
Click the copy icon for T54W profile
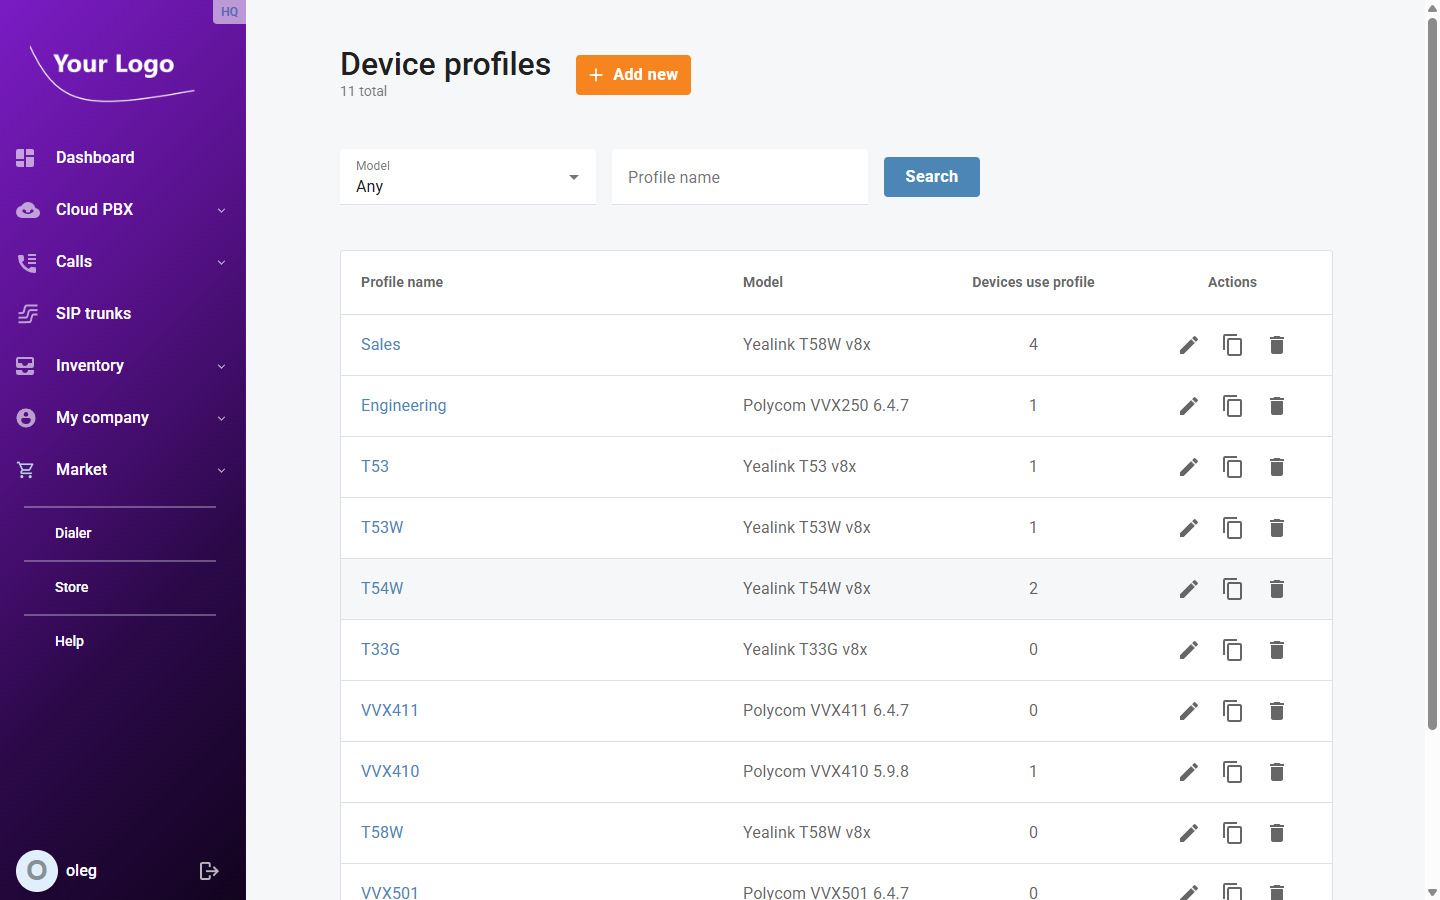1232,589
